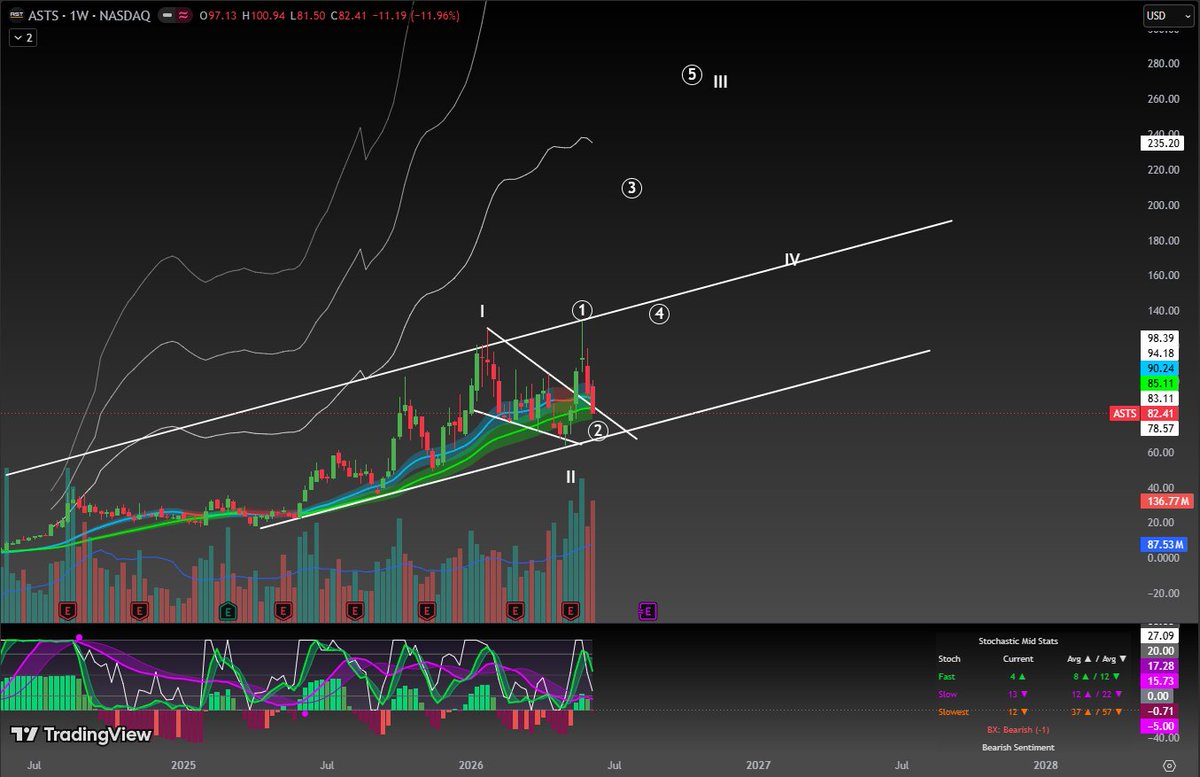
Task: Click the 83.11 price axis label
Action: click(1160, 398)
